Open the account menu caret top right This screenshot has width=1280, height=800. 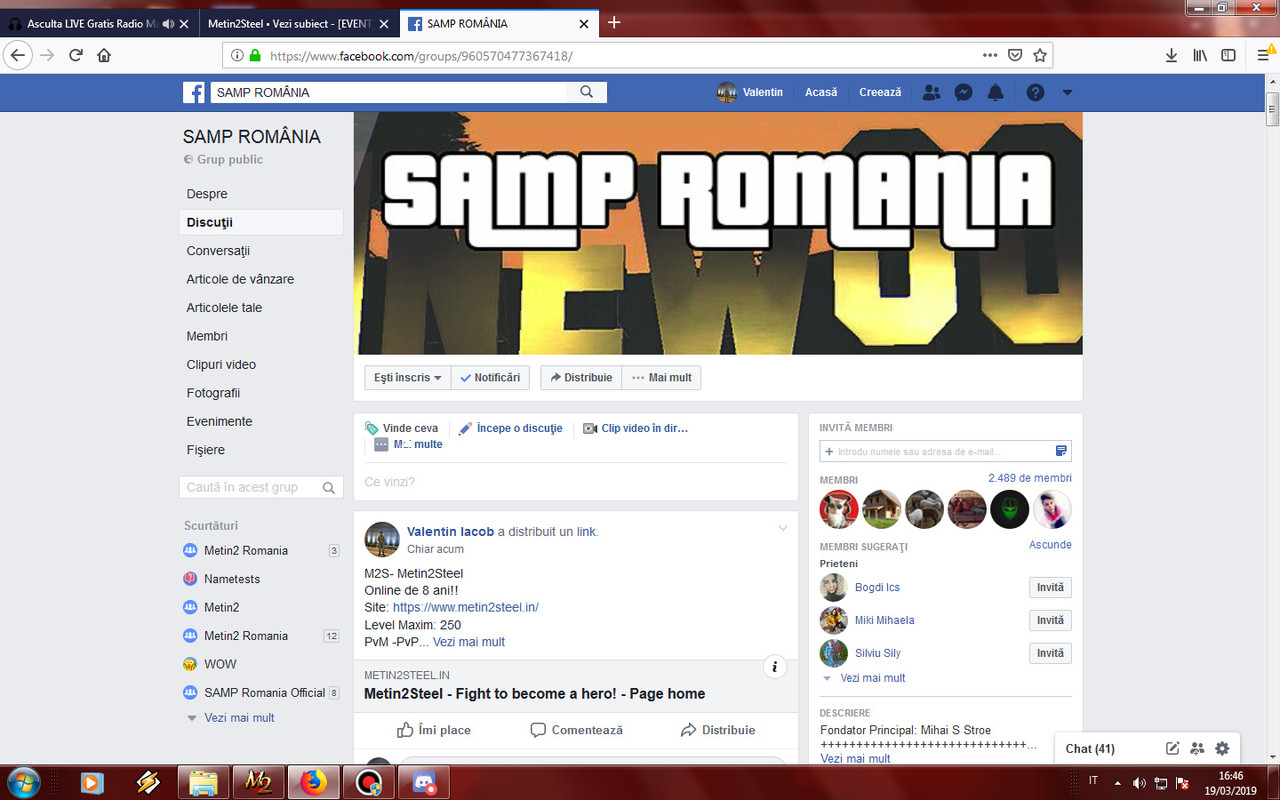click(1066, 92)
